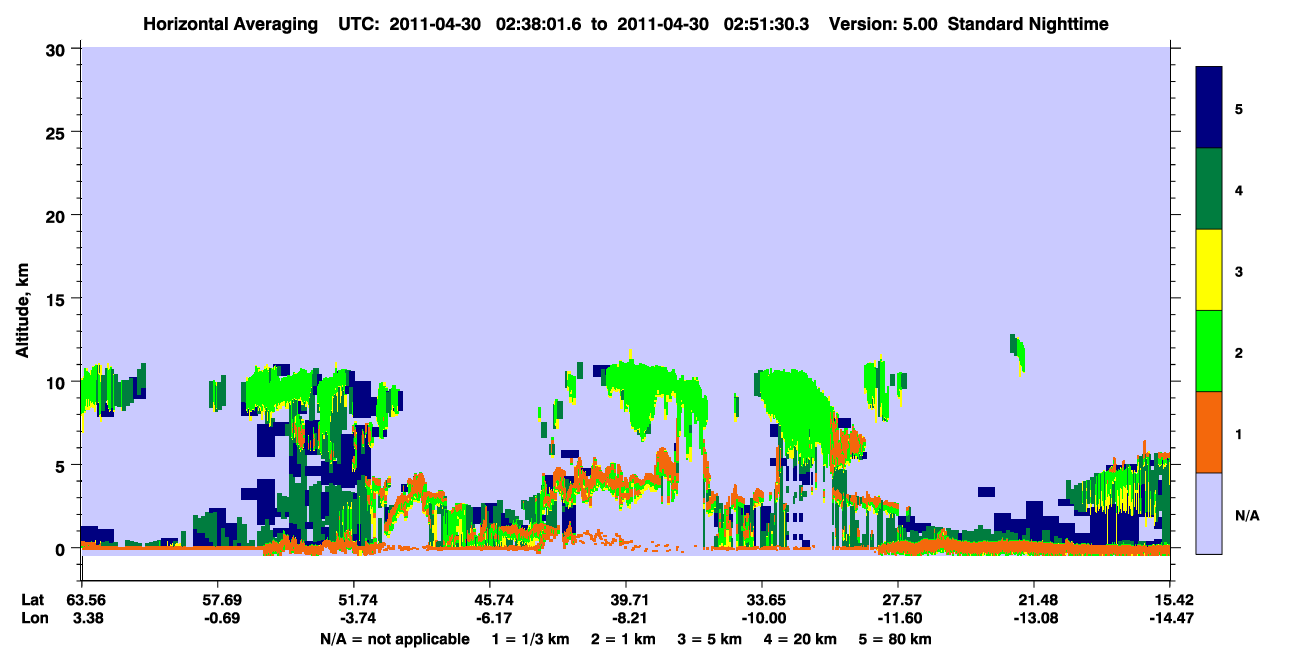1300x667 pixels.
Task: Click the yellow colorbar segment labeled 3
Action: click(1209, 269)
